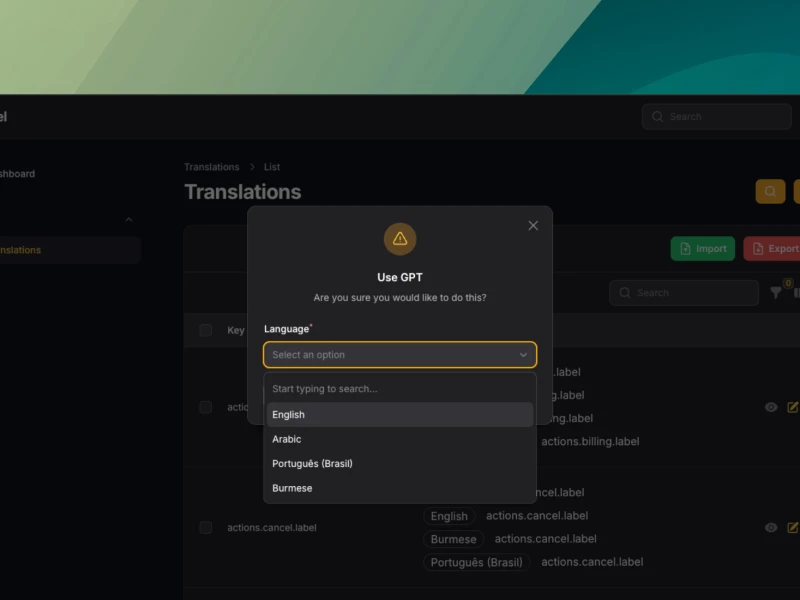Click the red Export button
Viewport: 800px width, 600px height.
coord(772,248)
